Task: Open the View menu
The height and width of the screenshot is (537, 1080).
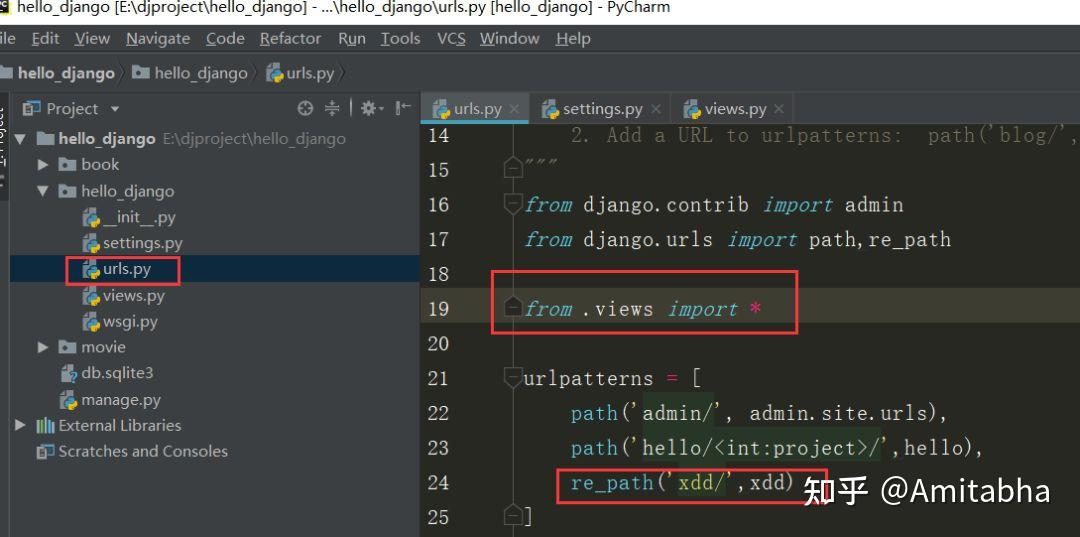Action: coord(92,39)
